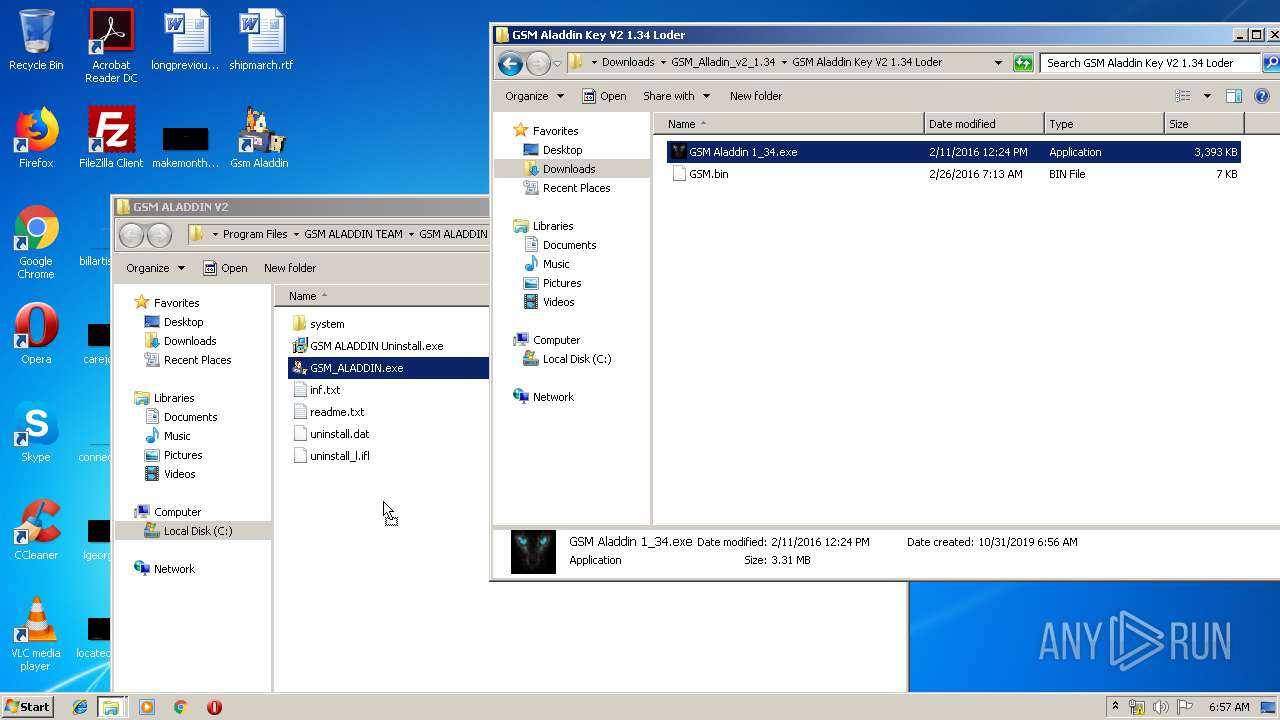The width and height of the screenshot is (1280, 720).
Task: Launch Acrobat Reader DC desktop shortcut
Action: click(111, 45)
